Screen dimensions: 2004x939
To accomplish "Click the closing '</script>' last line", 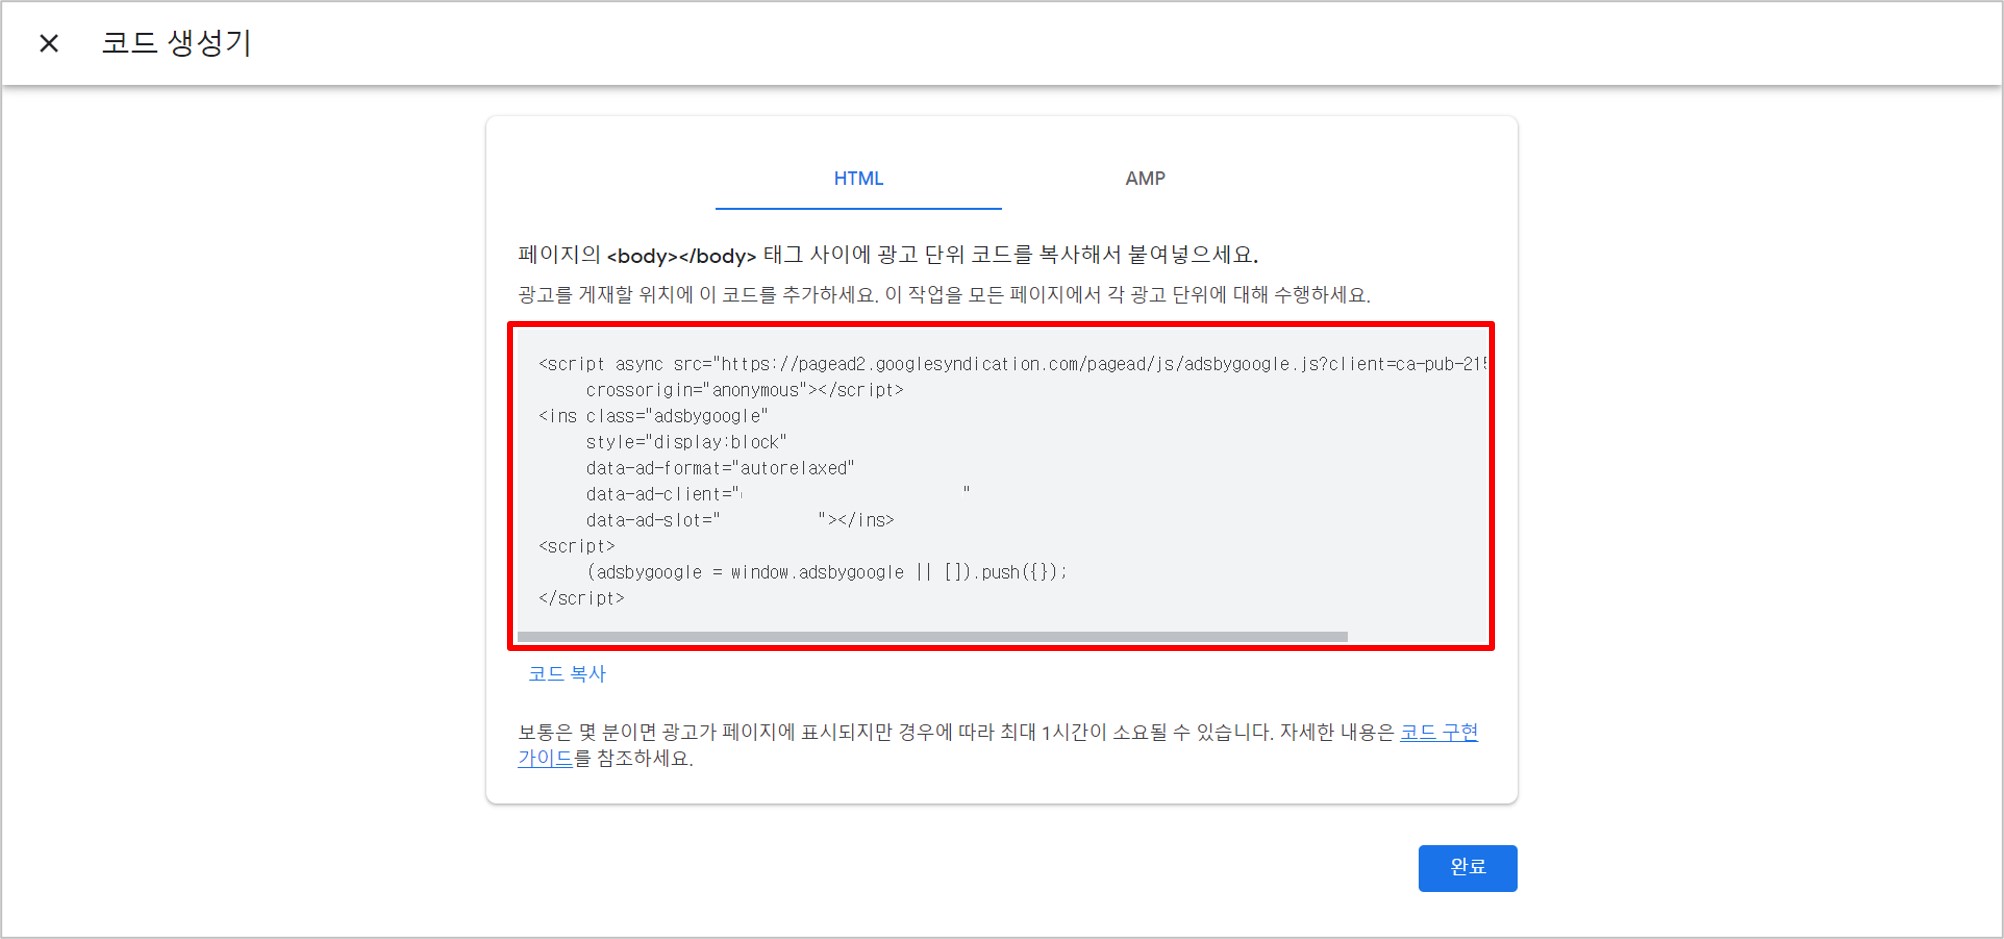I will (581, 598).
